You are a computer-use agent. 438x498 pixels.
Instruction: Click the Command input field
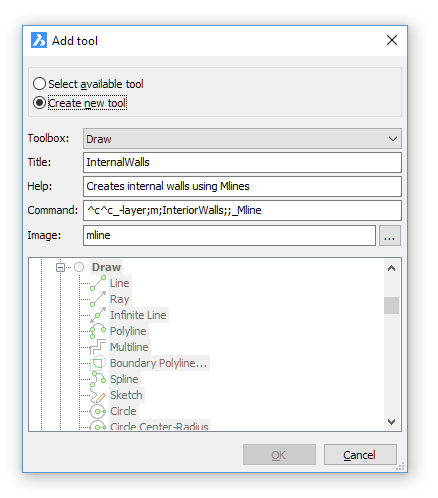242,210
